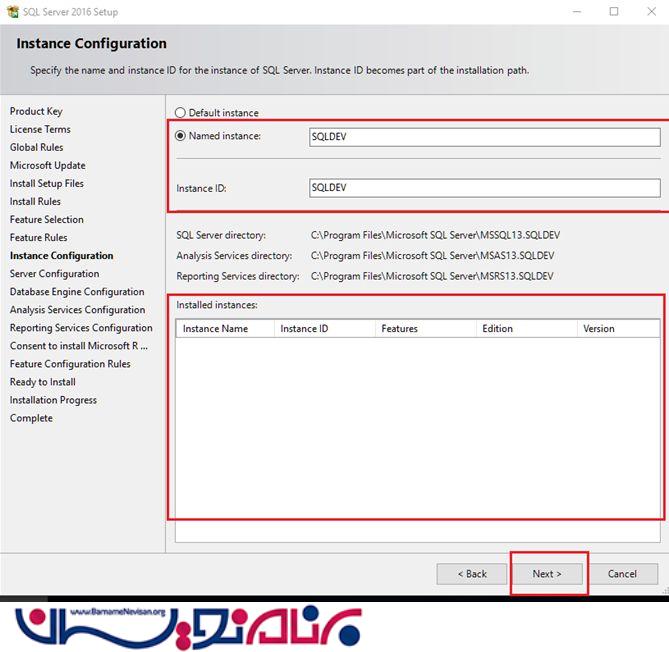Image resolution: width=669 pixels, height=652 pixels.
Task: Click the Named instance text field
Action: click(x=484, y=137)
